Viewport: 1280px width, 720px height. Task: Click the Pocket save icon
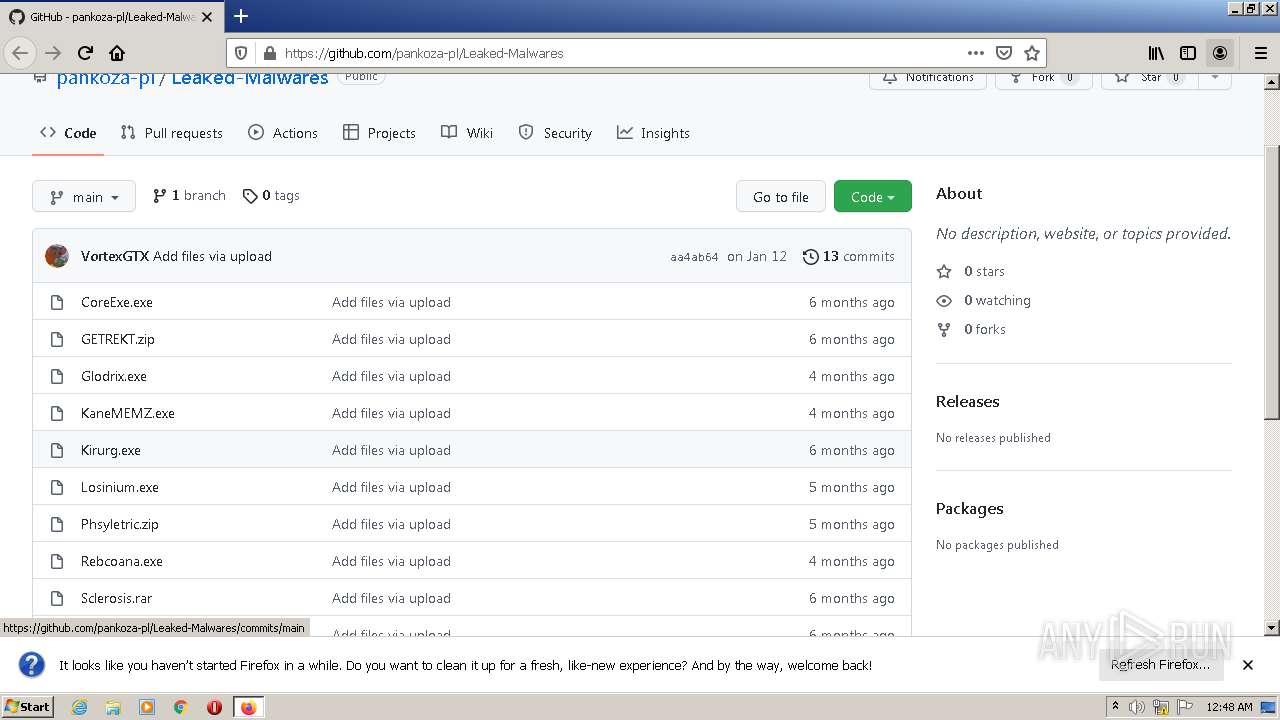tap(1004, 53)
